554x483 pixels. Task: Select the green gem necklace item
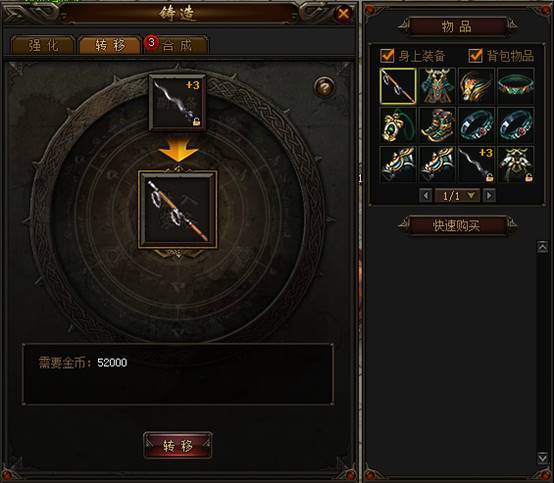398,125
